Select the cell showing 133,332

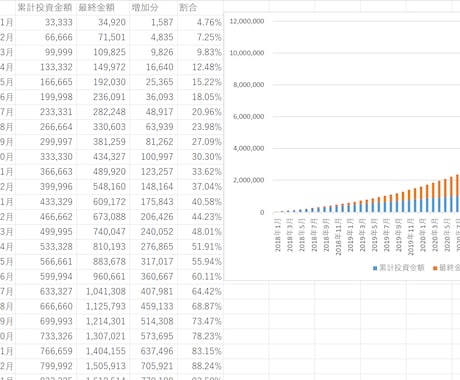[x=46, y=67]
